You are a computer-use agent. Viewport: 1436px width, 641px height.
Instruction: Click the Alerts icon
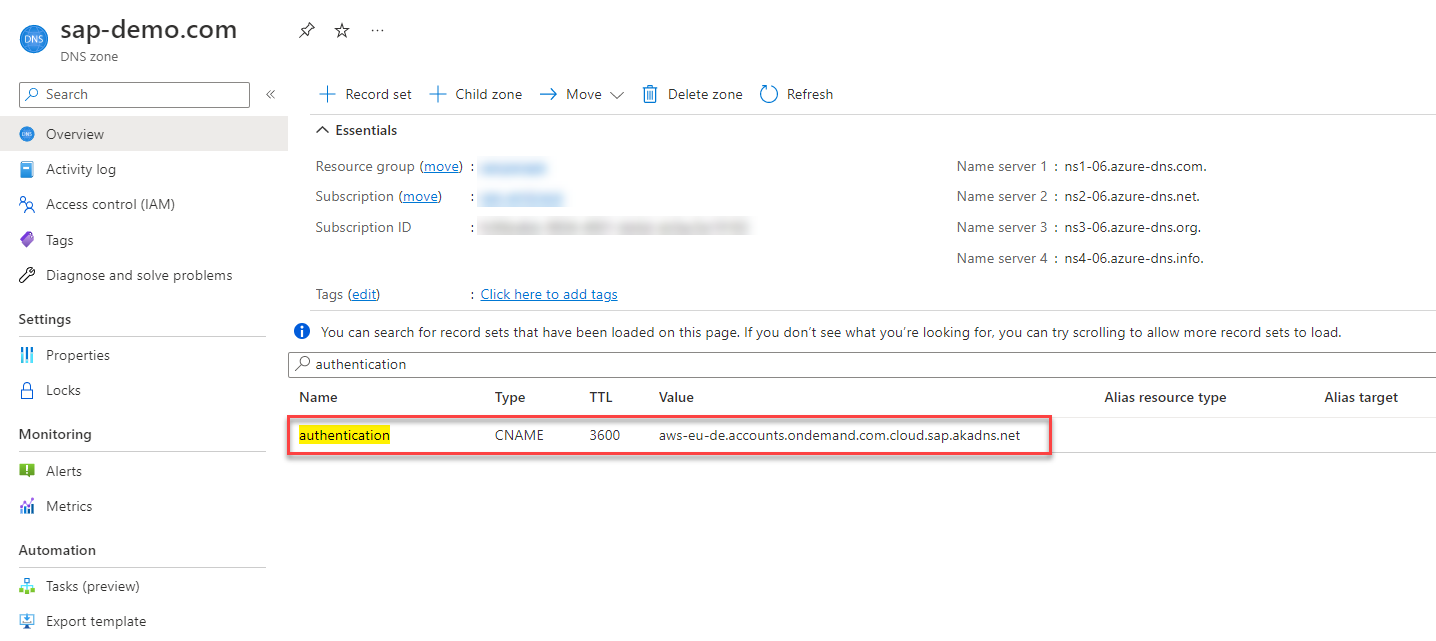pos(27,471)
